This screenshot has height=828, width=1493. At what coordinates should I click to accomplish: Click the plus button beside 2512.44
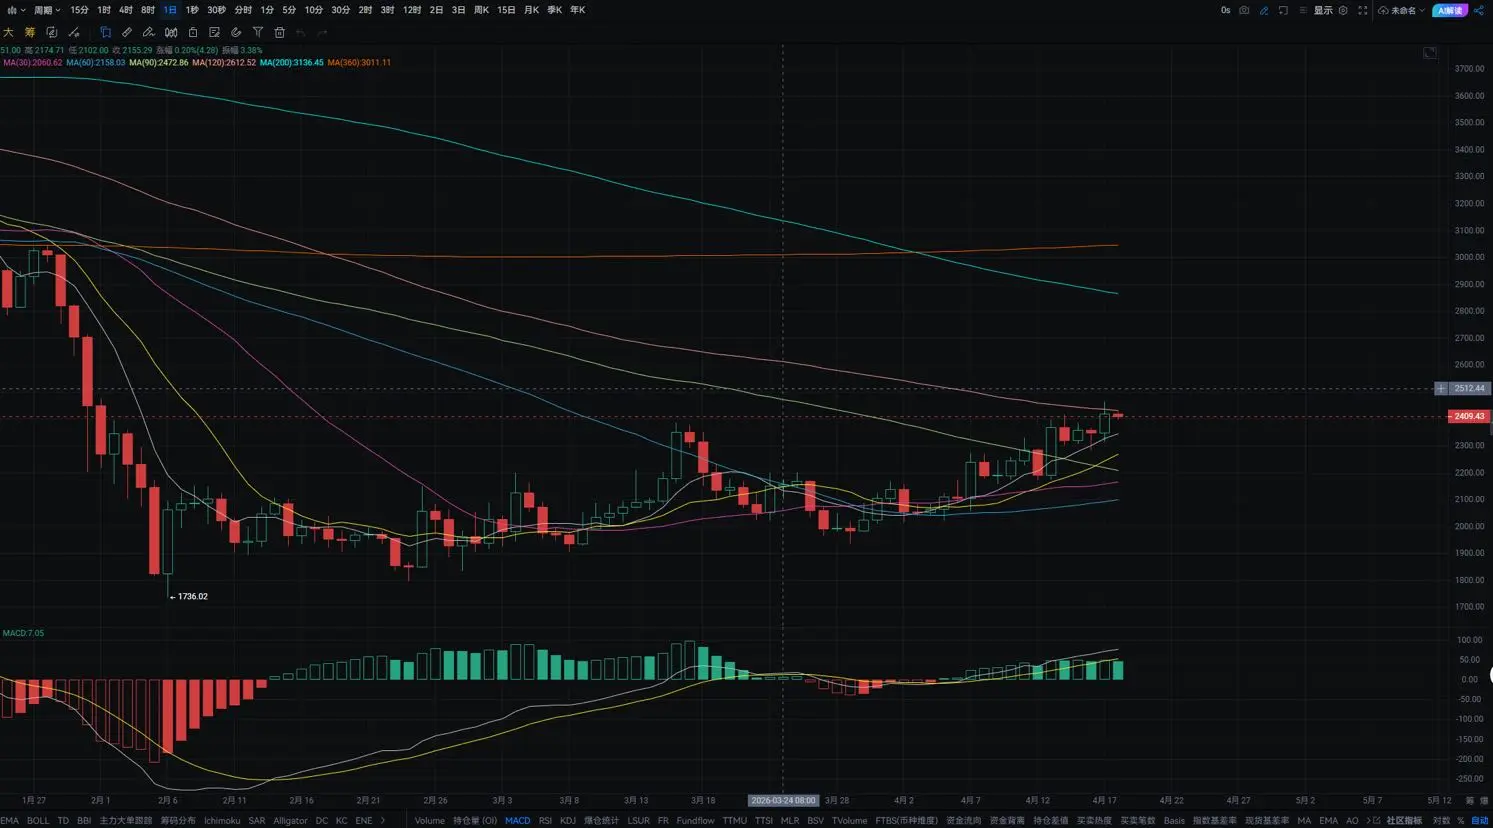(x=1441, y=388)
